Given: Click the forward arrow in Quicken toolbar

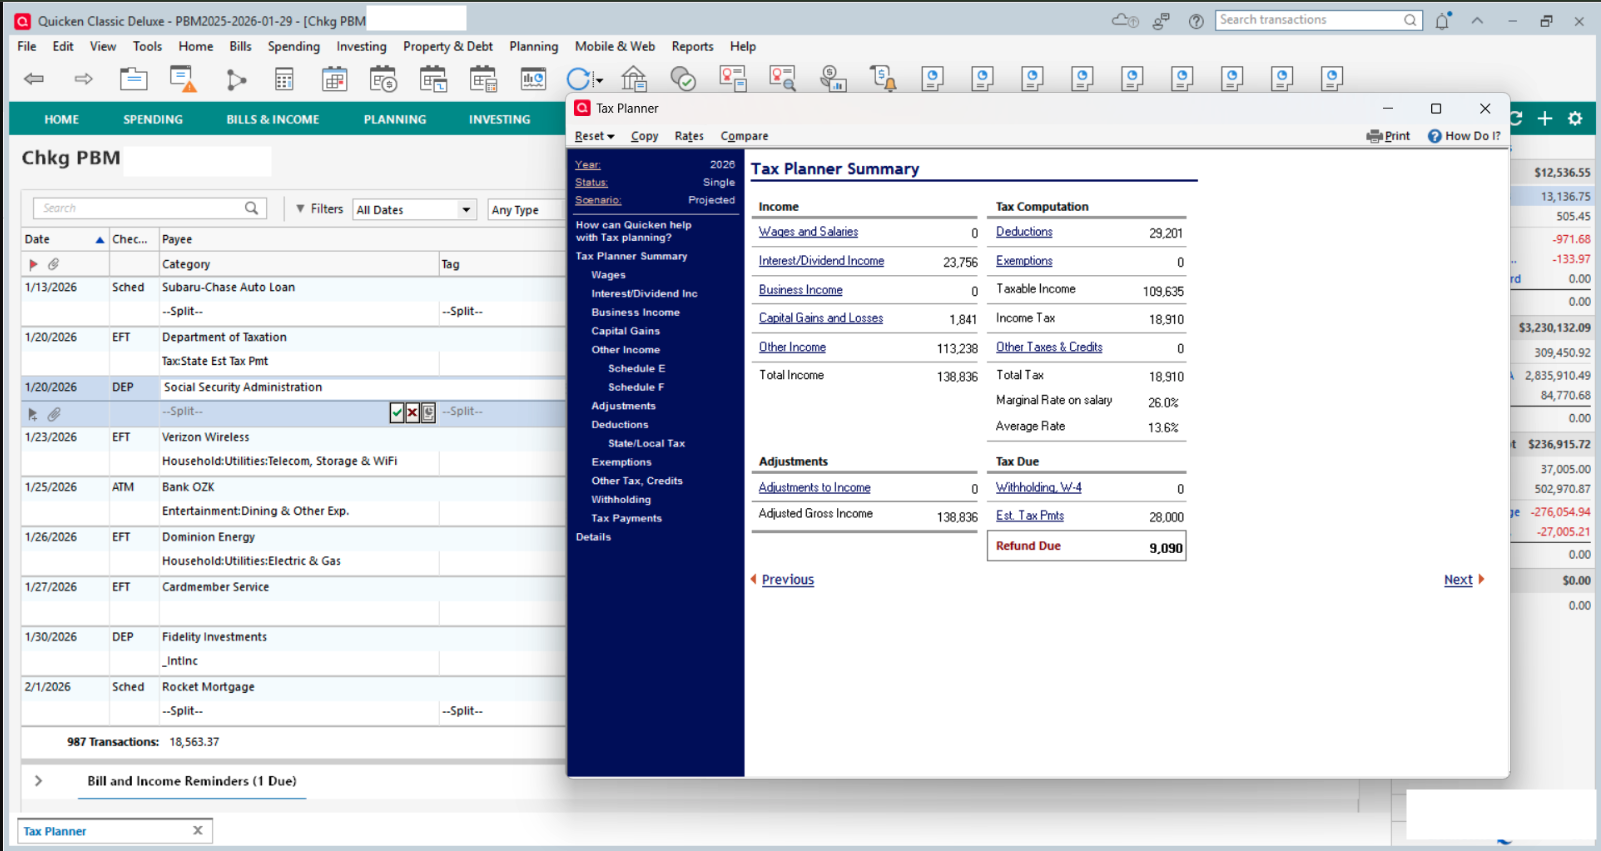Looking at the screenshot, I should 84,79.
